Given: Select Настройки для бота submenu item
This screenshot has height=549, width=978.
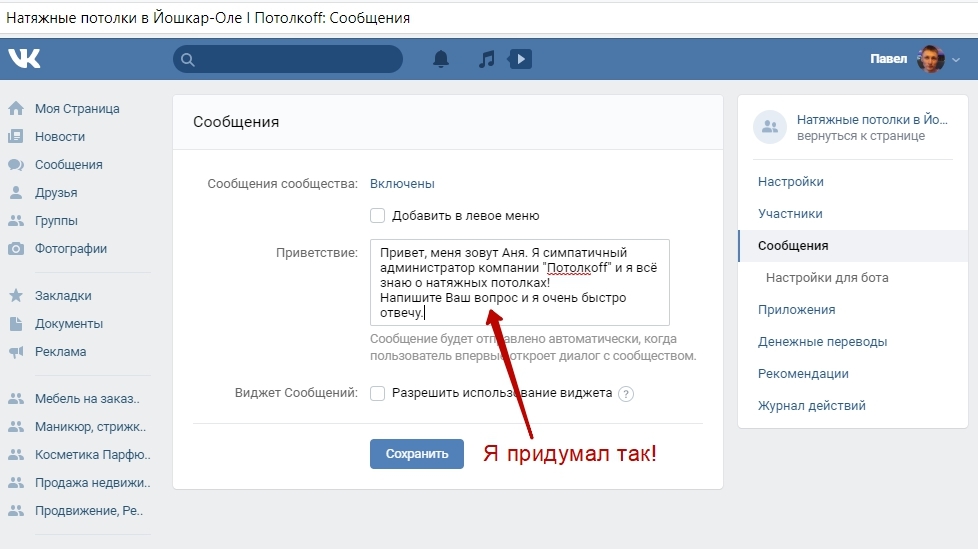Looking at the screenshot, I should pyautogui.click(x=827, y=278).
